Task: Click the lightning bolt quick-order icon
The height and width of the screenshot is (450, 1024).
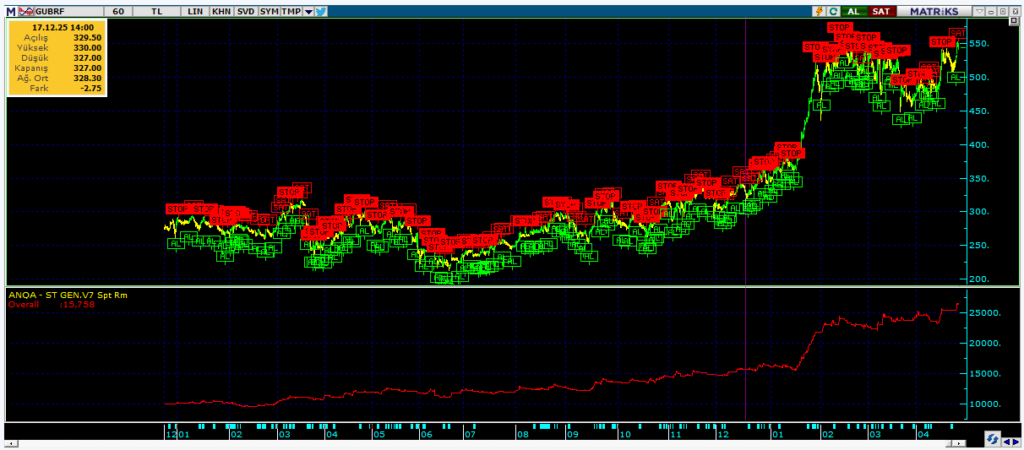Action: coord(819,11)
